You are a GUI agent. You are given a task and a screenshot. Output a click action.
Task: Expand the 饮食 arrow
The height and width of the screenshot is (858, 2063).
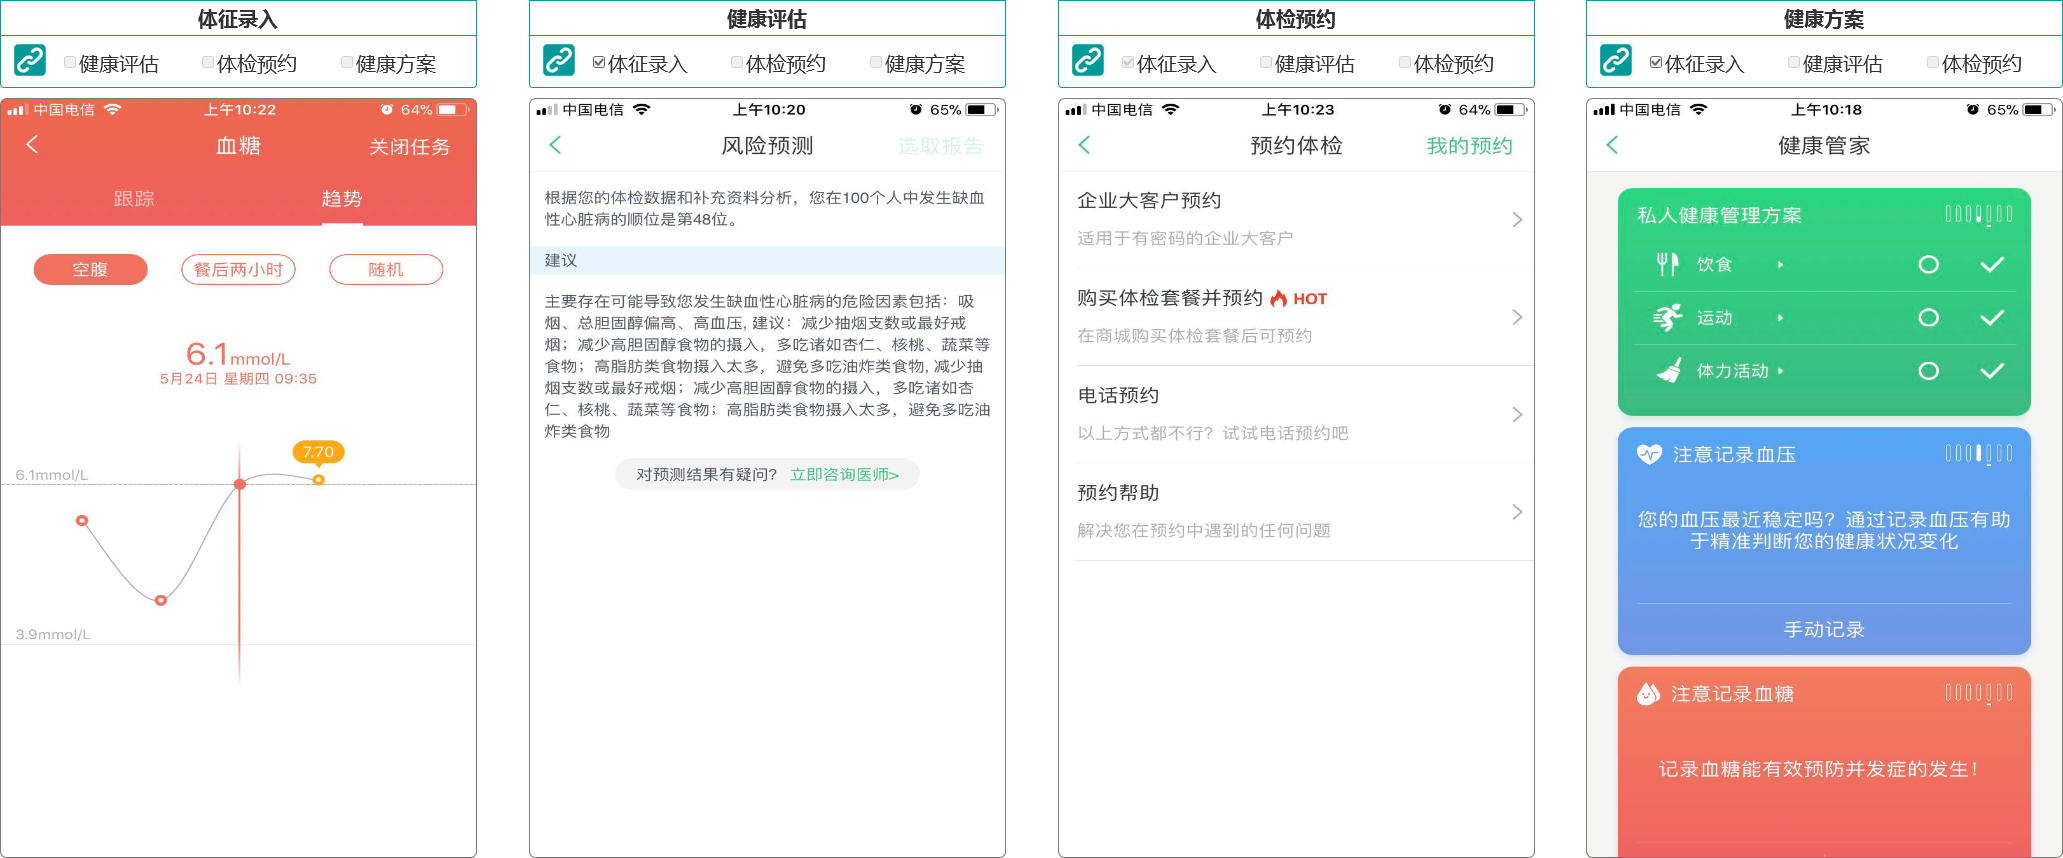click(x=1780, y=265)
